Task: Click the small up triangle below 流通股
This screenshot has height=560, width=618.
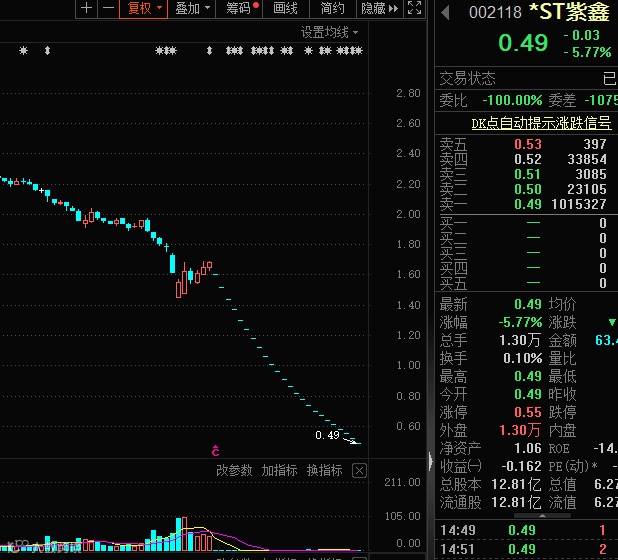Action: pyautogui.click(x=543, y=515)
